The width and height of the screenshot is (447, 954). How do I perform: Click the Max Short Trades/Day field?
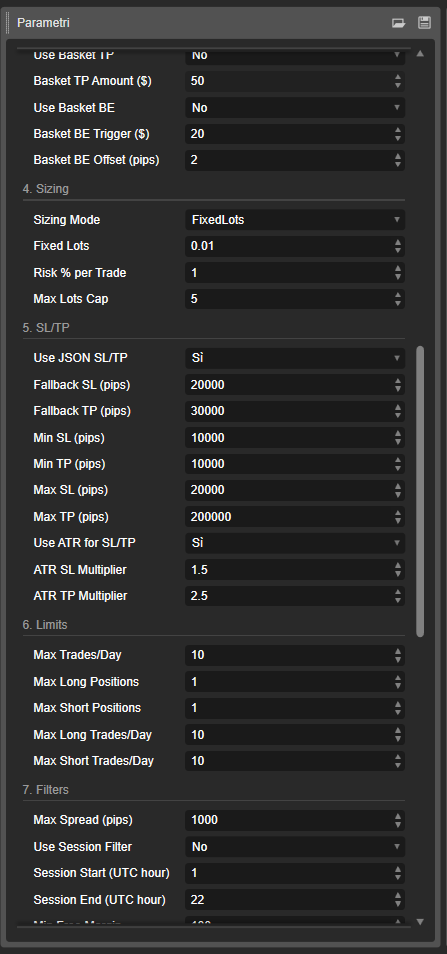click(x=295, y=761)
